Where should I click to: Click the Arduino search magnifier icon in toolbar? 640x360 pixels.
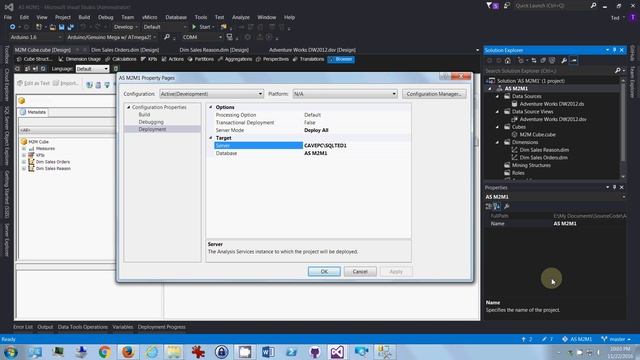pyautogui.click(x=167, y=37)
